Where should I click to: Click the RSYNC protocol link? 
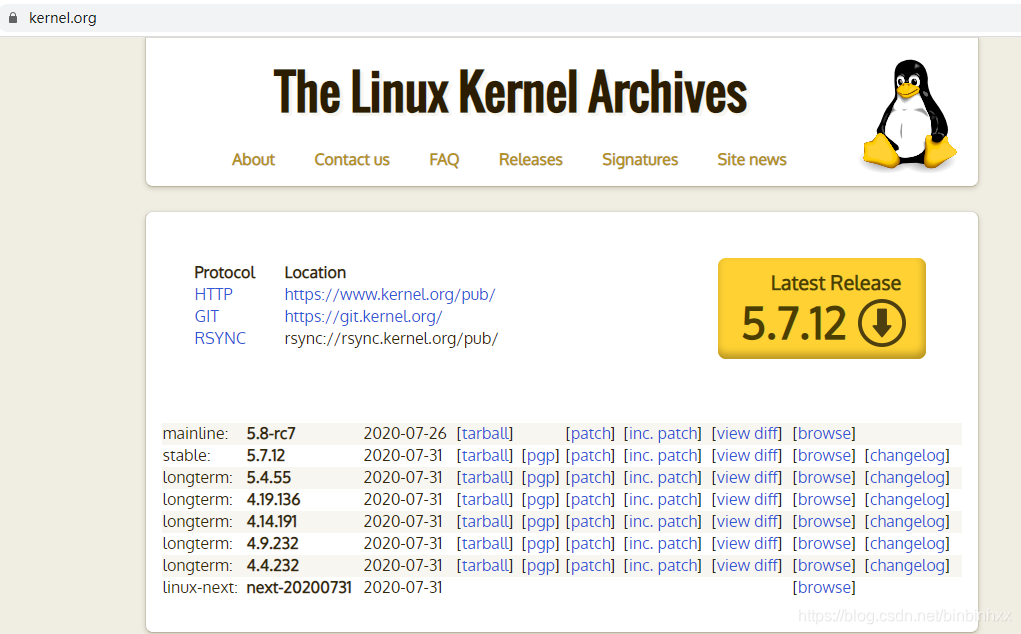click(x=220, y=338)
